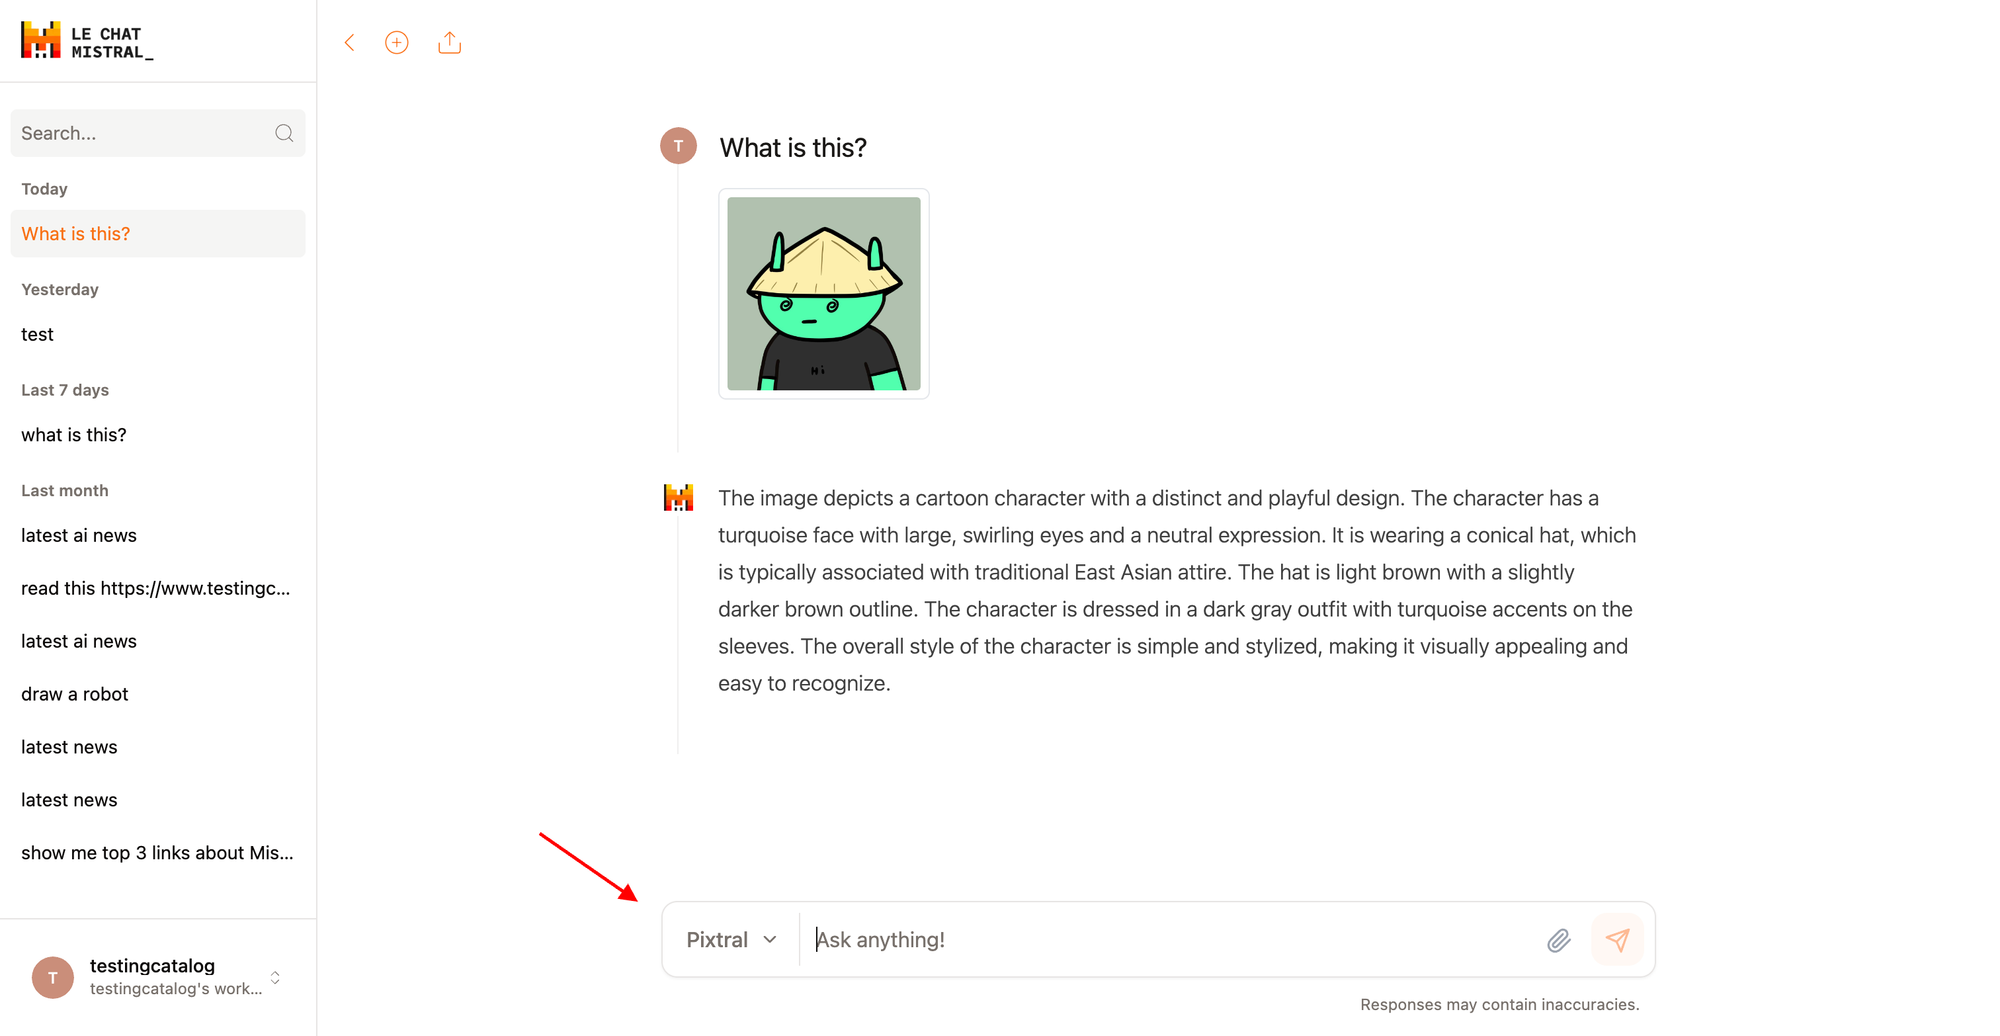Open the testingcatalog account avatar
This screenshot has height=1036, width=2000.
pos(53,977)
